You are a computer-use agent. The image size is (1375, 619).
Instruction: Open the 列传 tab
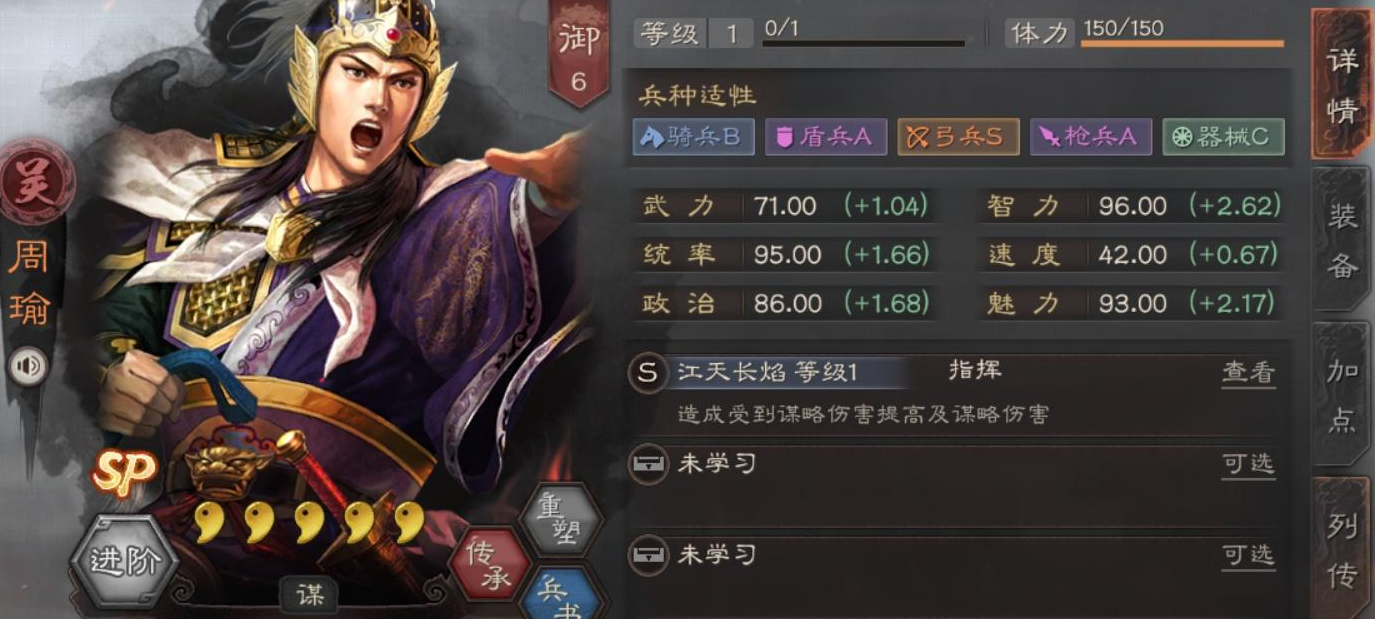point(1342,548)
